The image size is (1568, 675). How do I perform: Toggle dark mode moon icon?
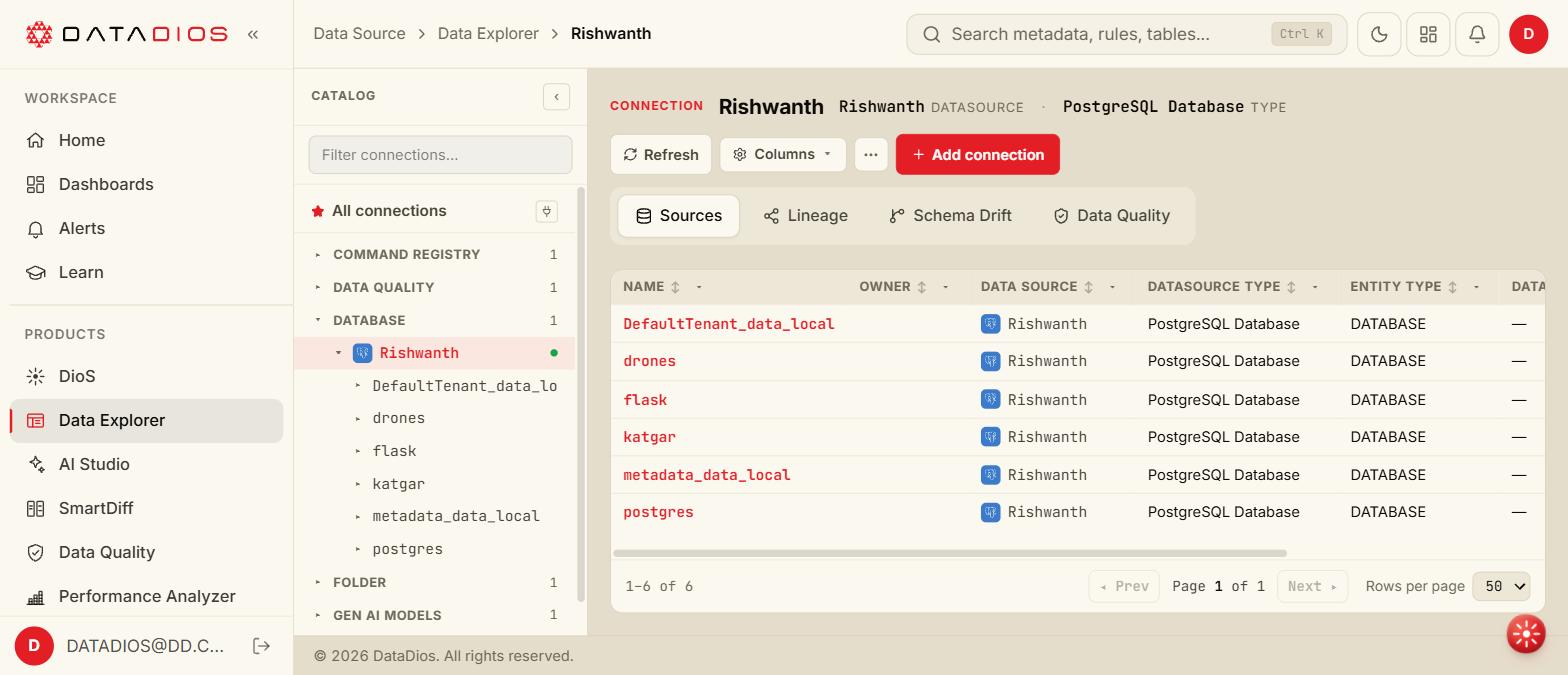click(x=1379, y=34)
